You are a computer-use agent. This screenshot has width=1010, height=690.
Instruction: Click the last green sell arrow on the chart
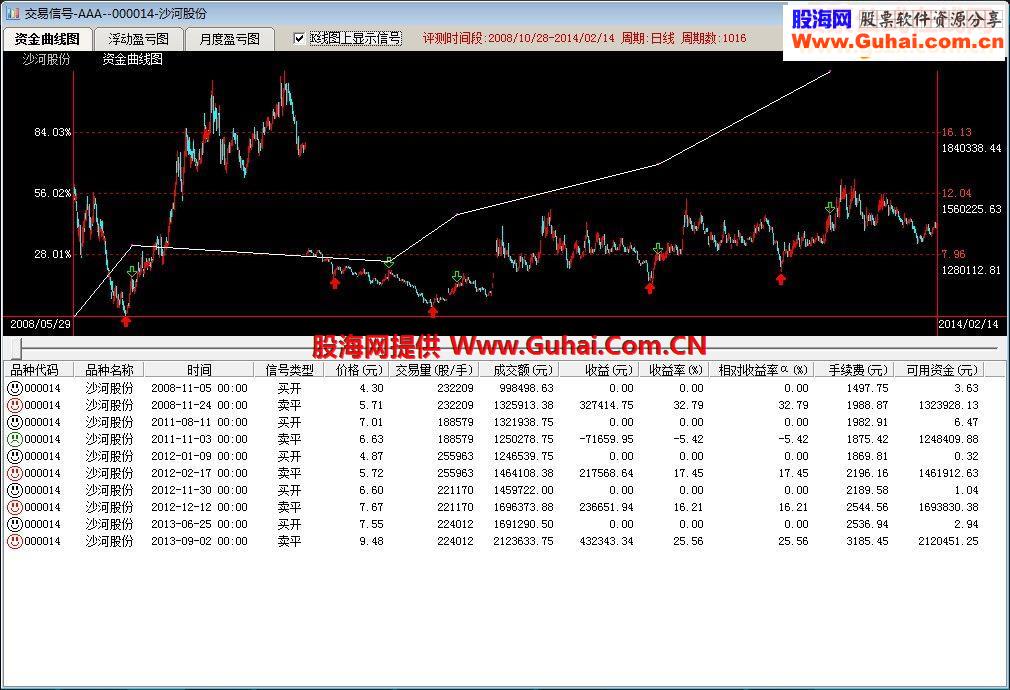[x=830, y=207]
